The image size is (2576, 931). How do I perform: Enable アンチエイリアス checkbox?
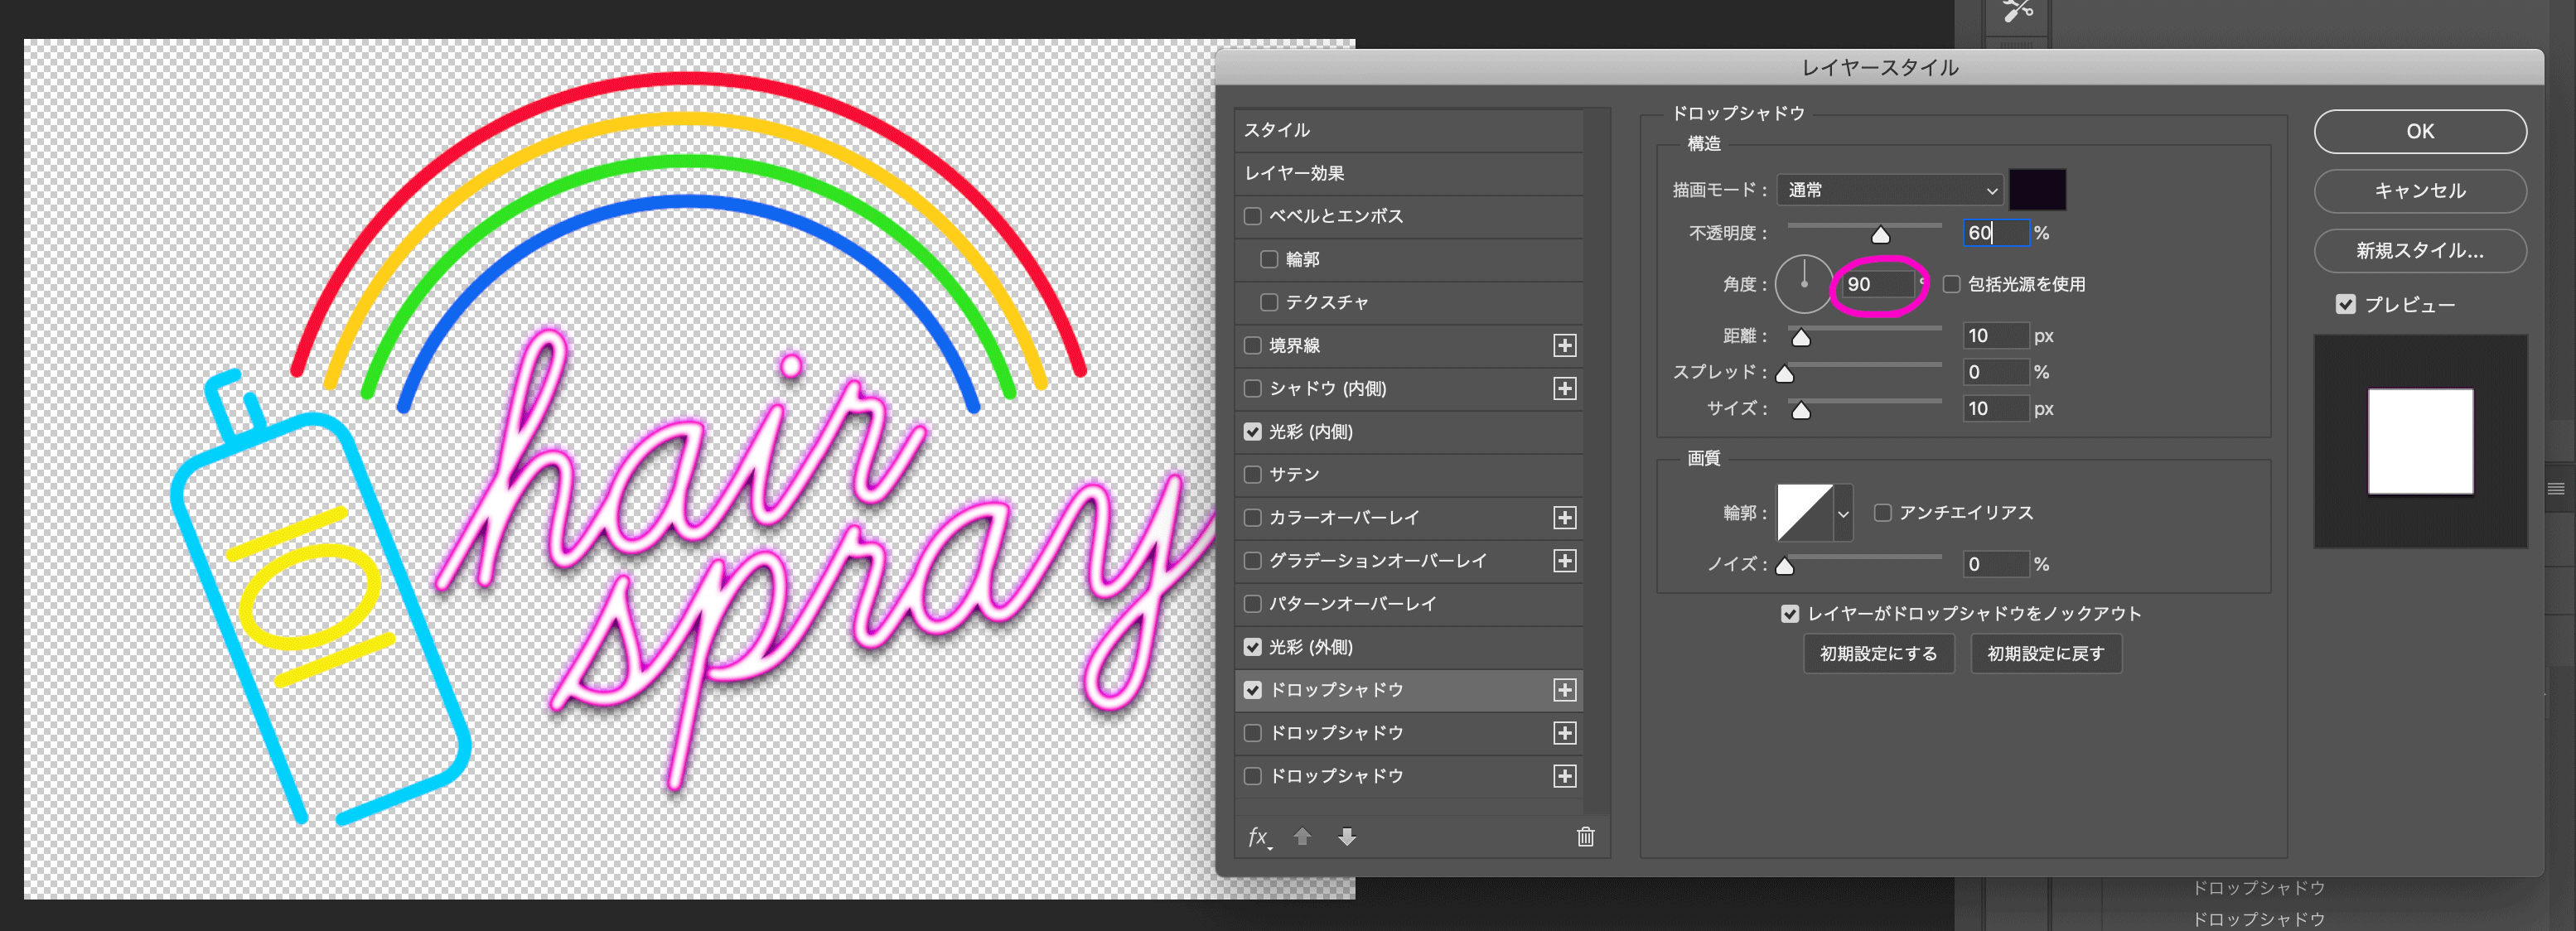1883,513
